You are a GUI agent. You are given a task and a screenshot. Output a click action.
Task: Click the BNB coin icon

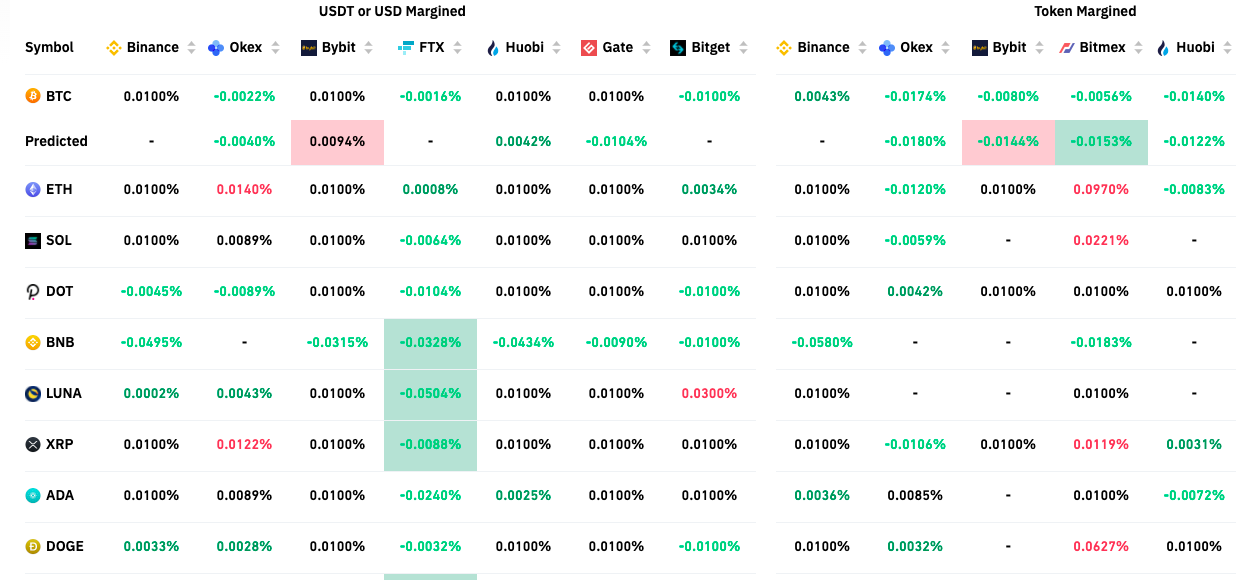click(x=33, y=342)
